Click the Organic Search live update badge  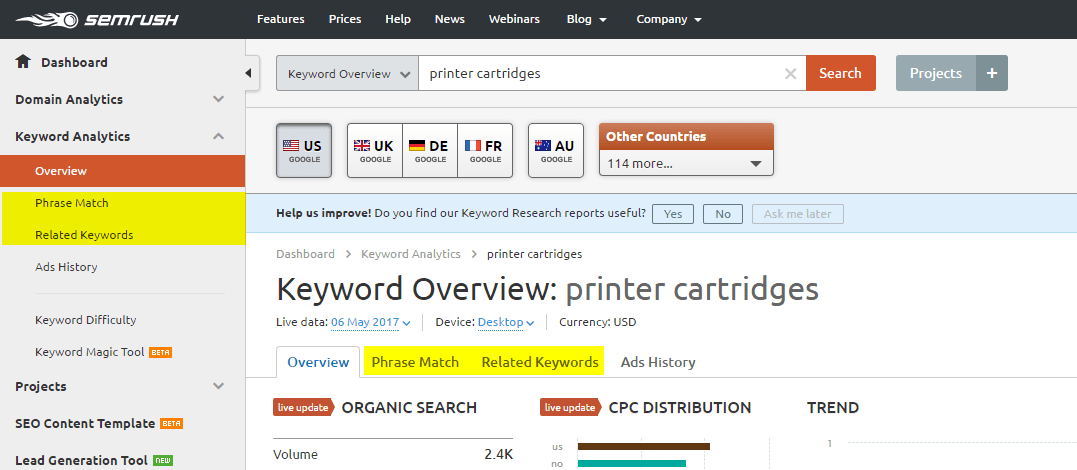click(x=303, y=407)
